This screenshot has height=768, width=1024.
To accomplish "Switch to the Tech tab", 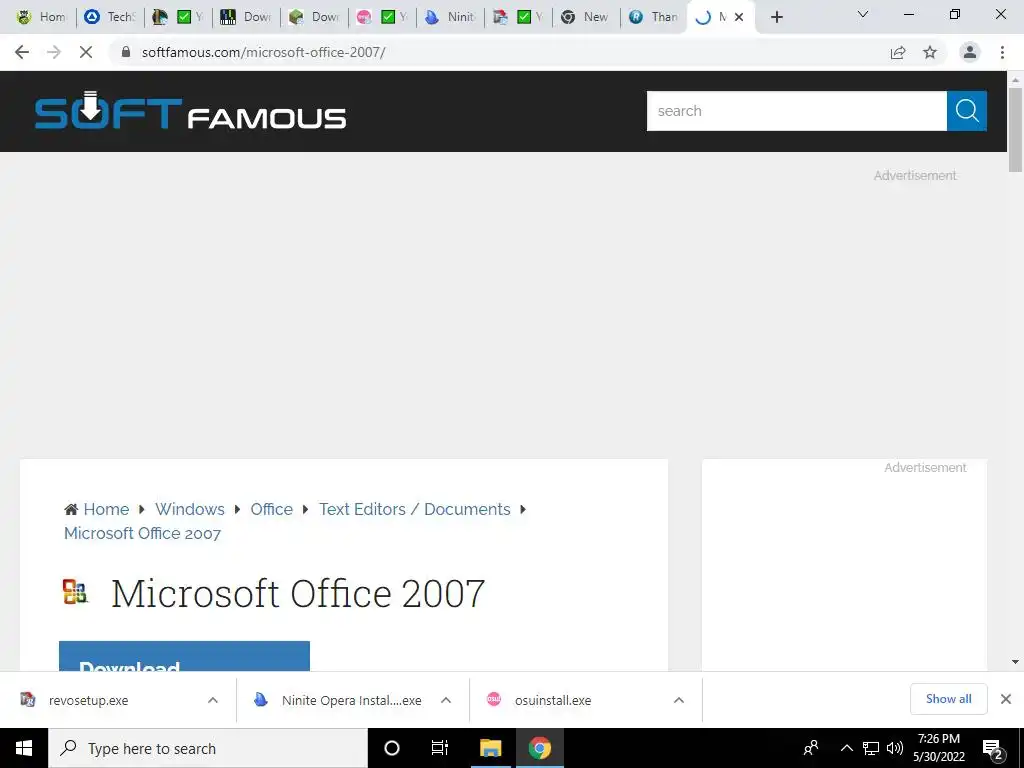I will tap(110, 17).
